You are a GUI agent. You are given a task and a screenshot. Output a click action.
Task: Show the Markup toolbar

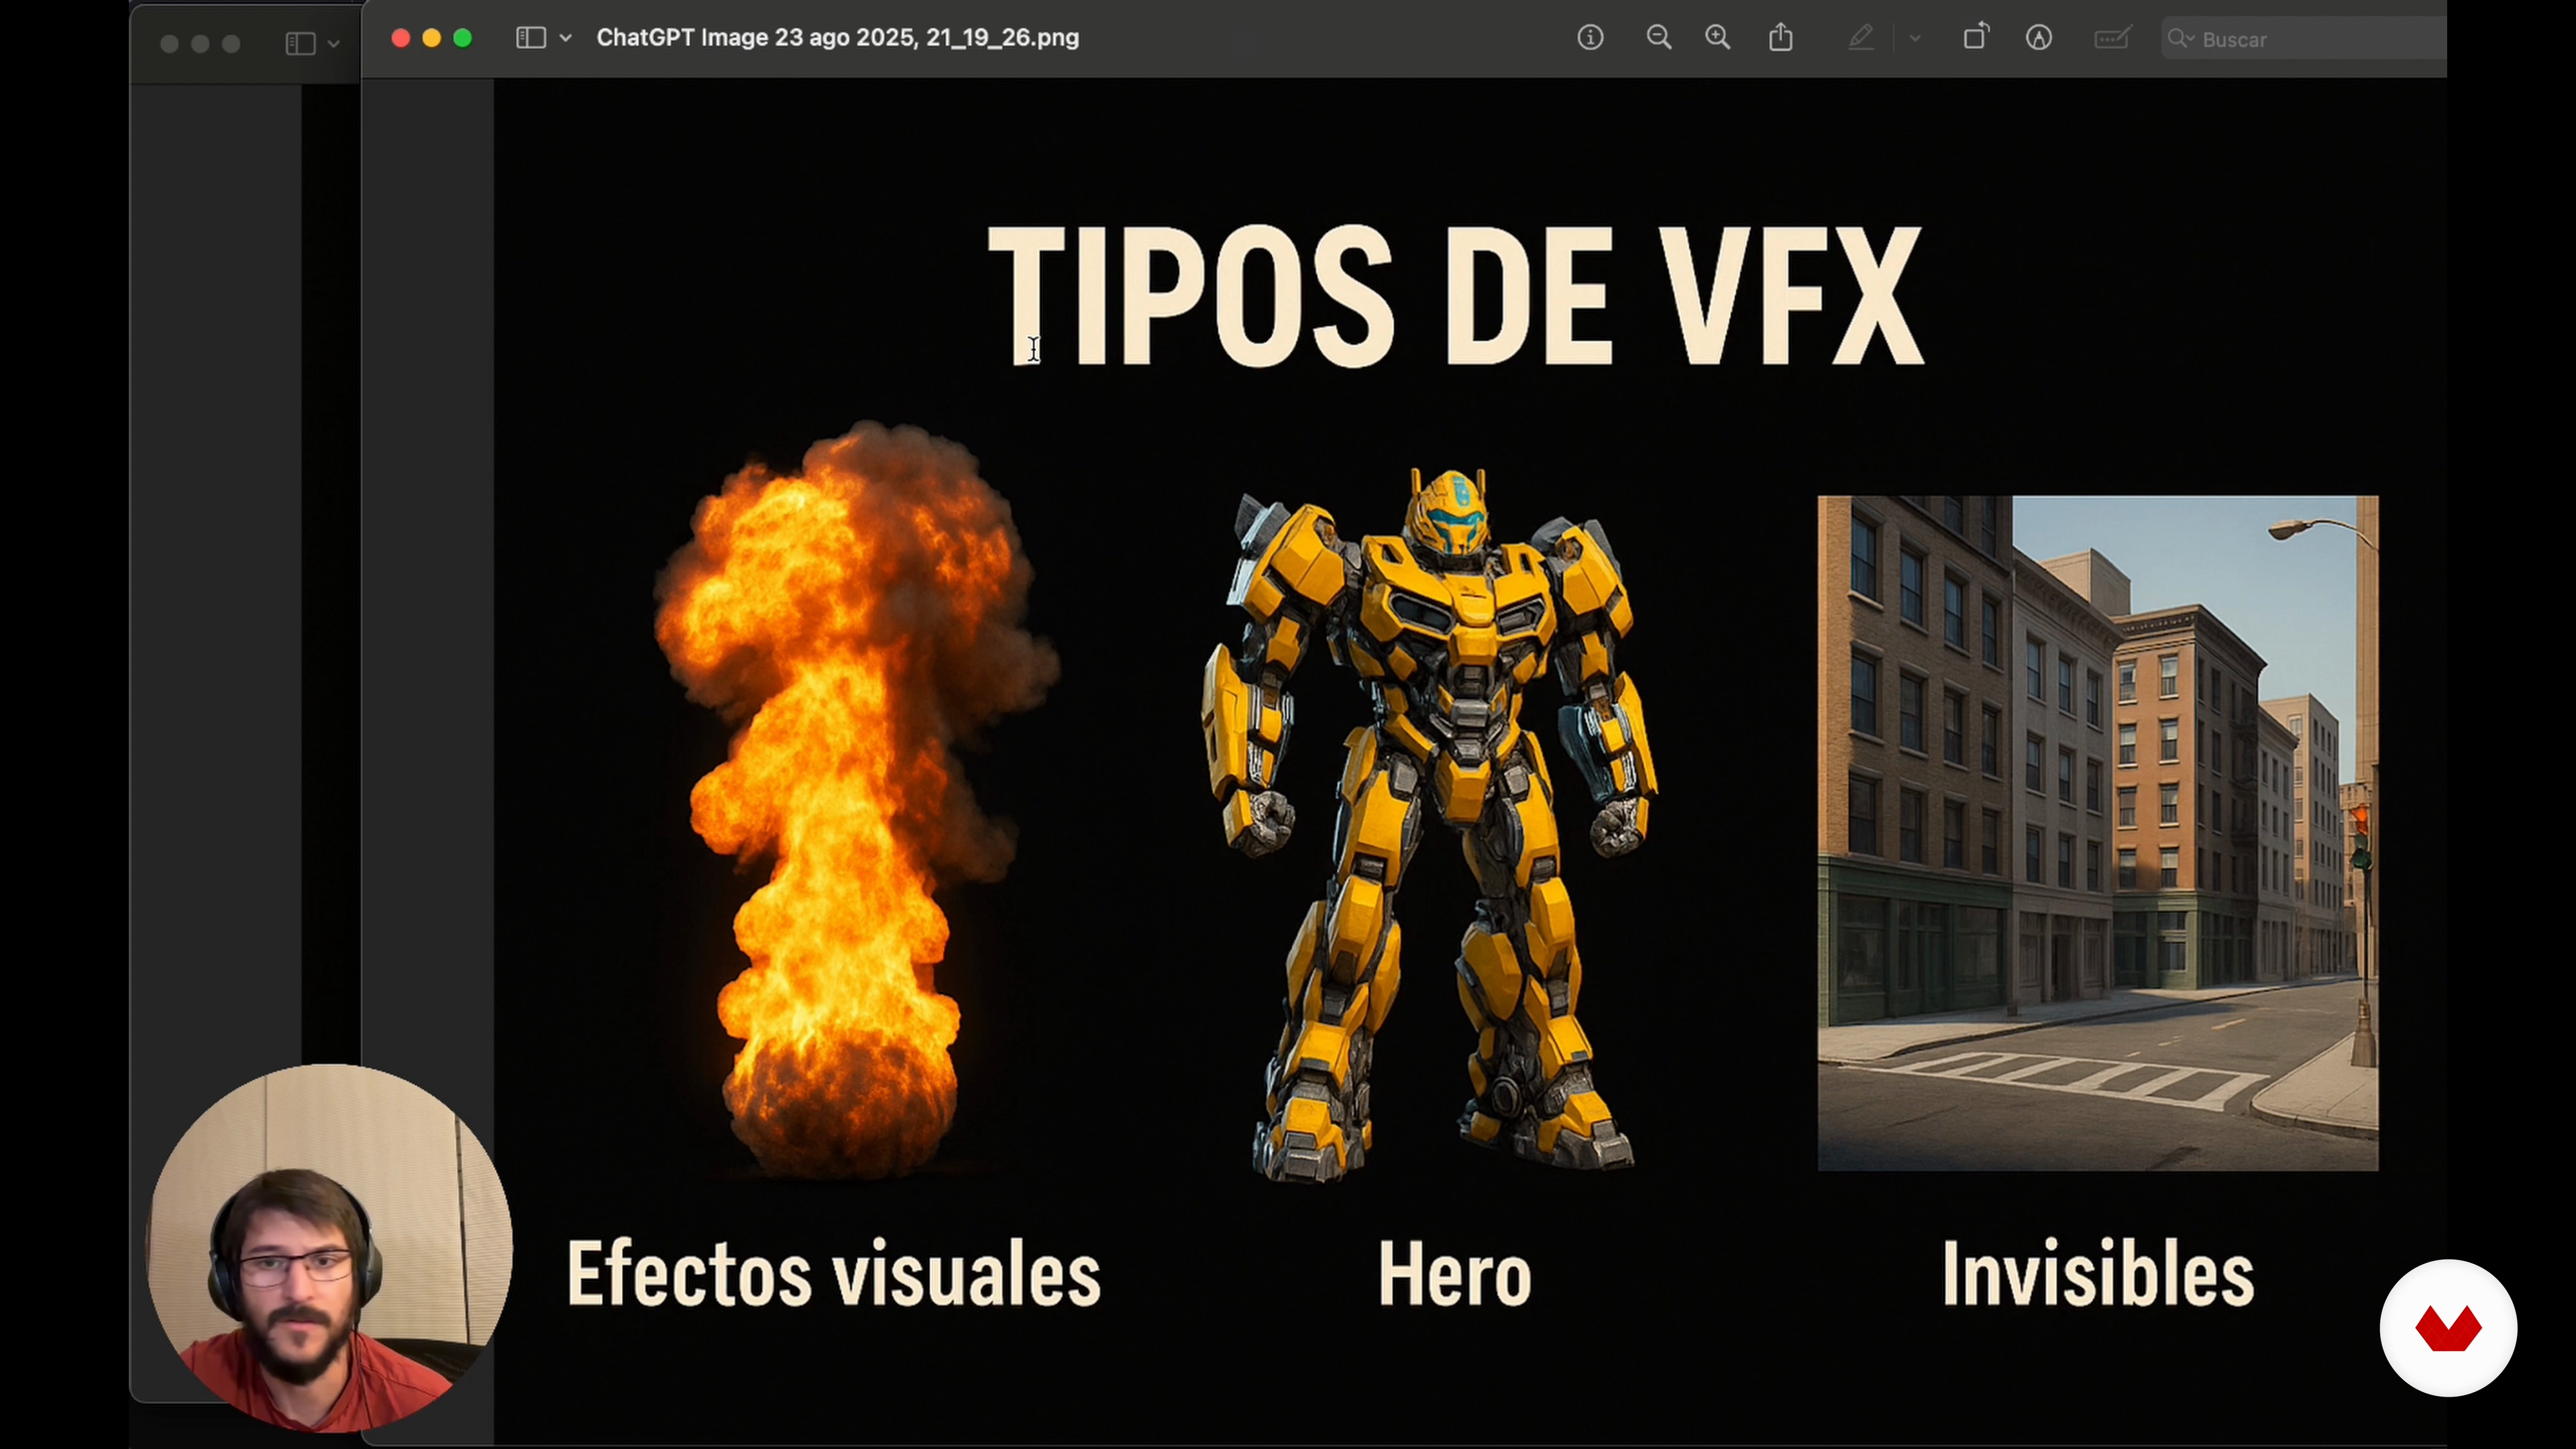click(x=2039, y=38)
